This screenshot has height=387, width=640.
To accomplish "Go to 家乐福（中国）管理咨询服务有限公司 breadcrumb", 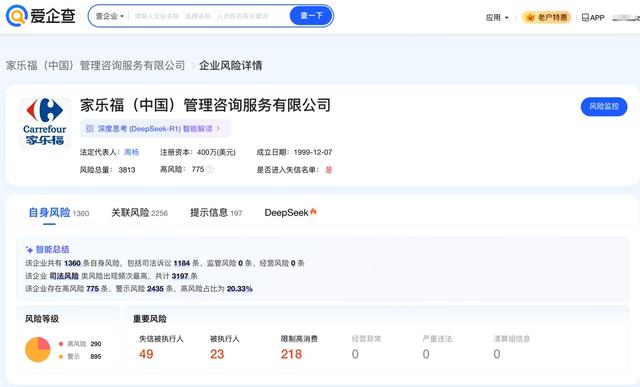I will point(96,65).
